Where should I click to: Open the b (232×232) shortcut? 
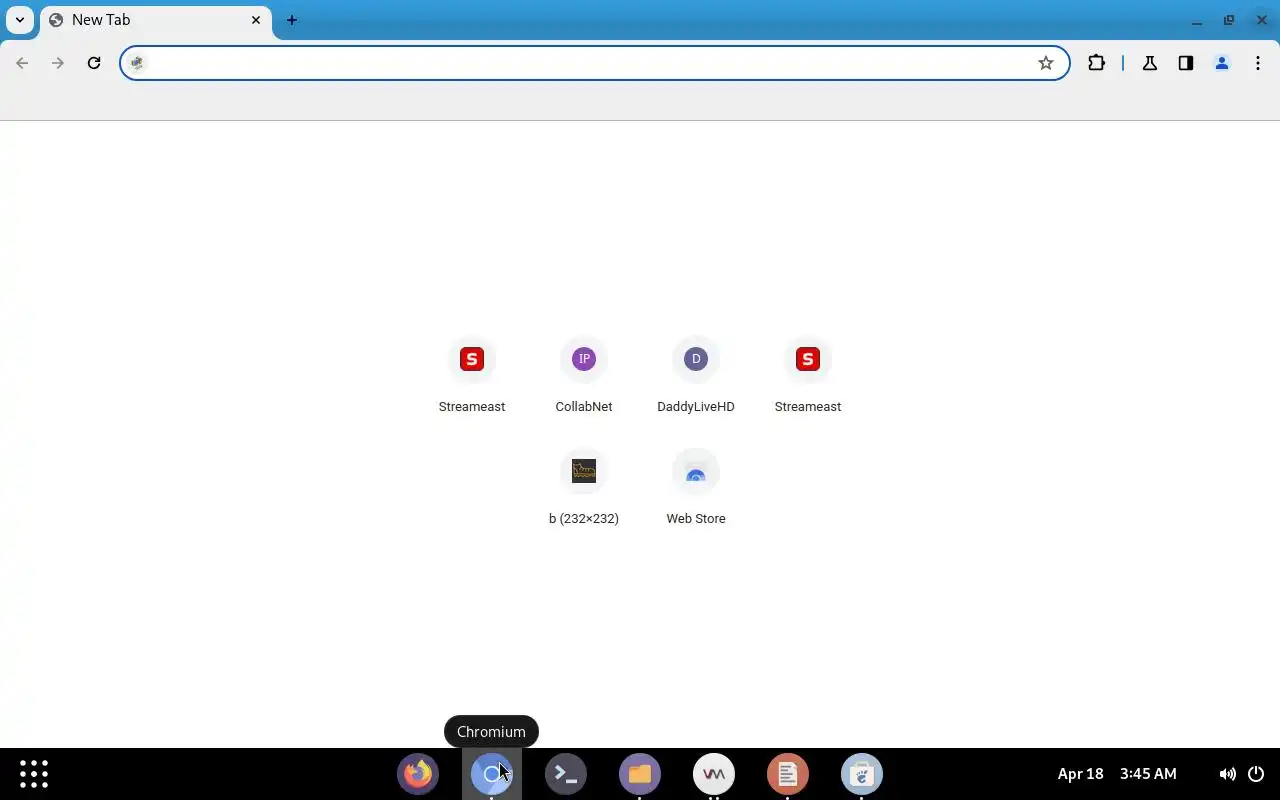pos(584,488)
